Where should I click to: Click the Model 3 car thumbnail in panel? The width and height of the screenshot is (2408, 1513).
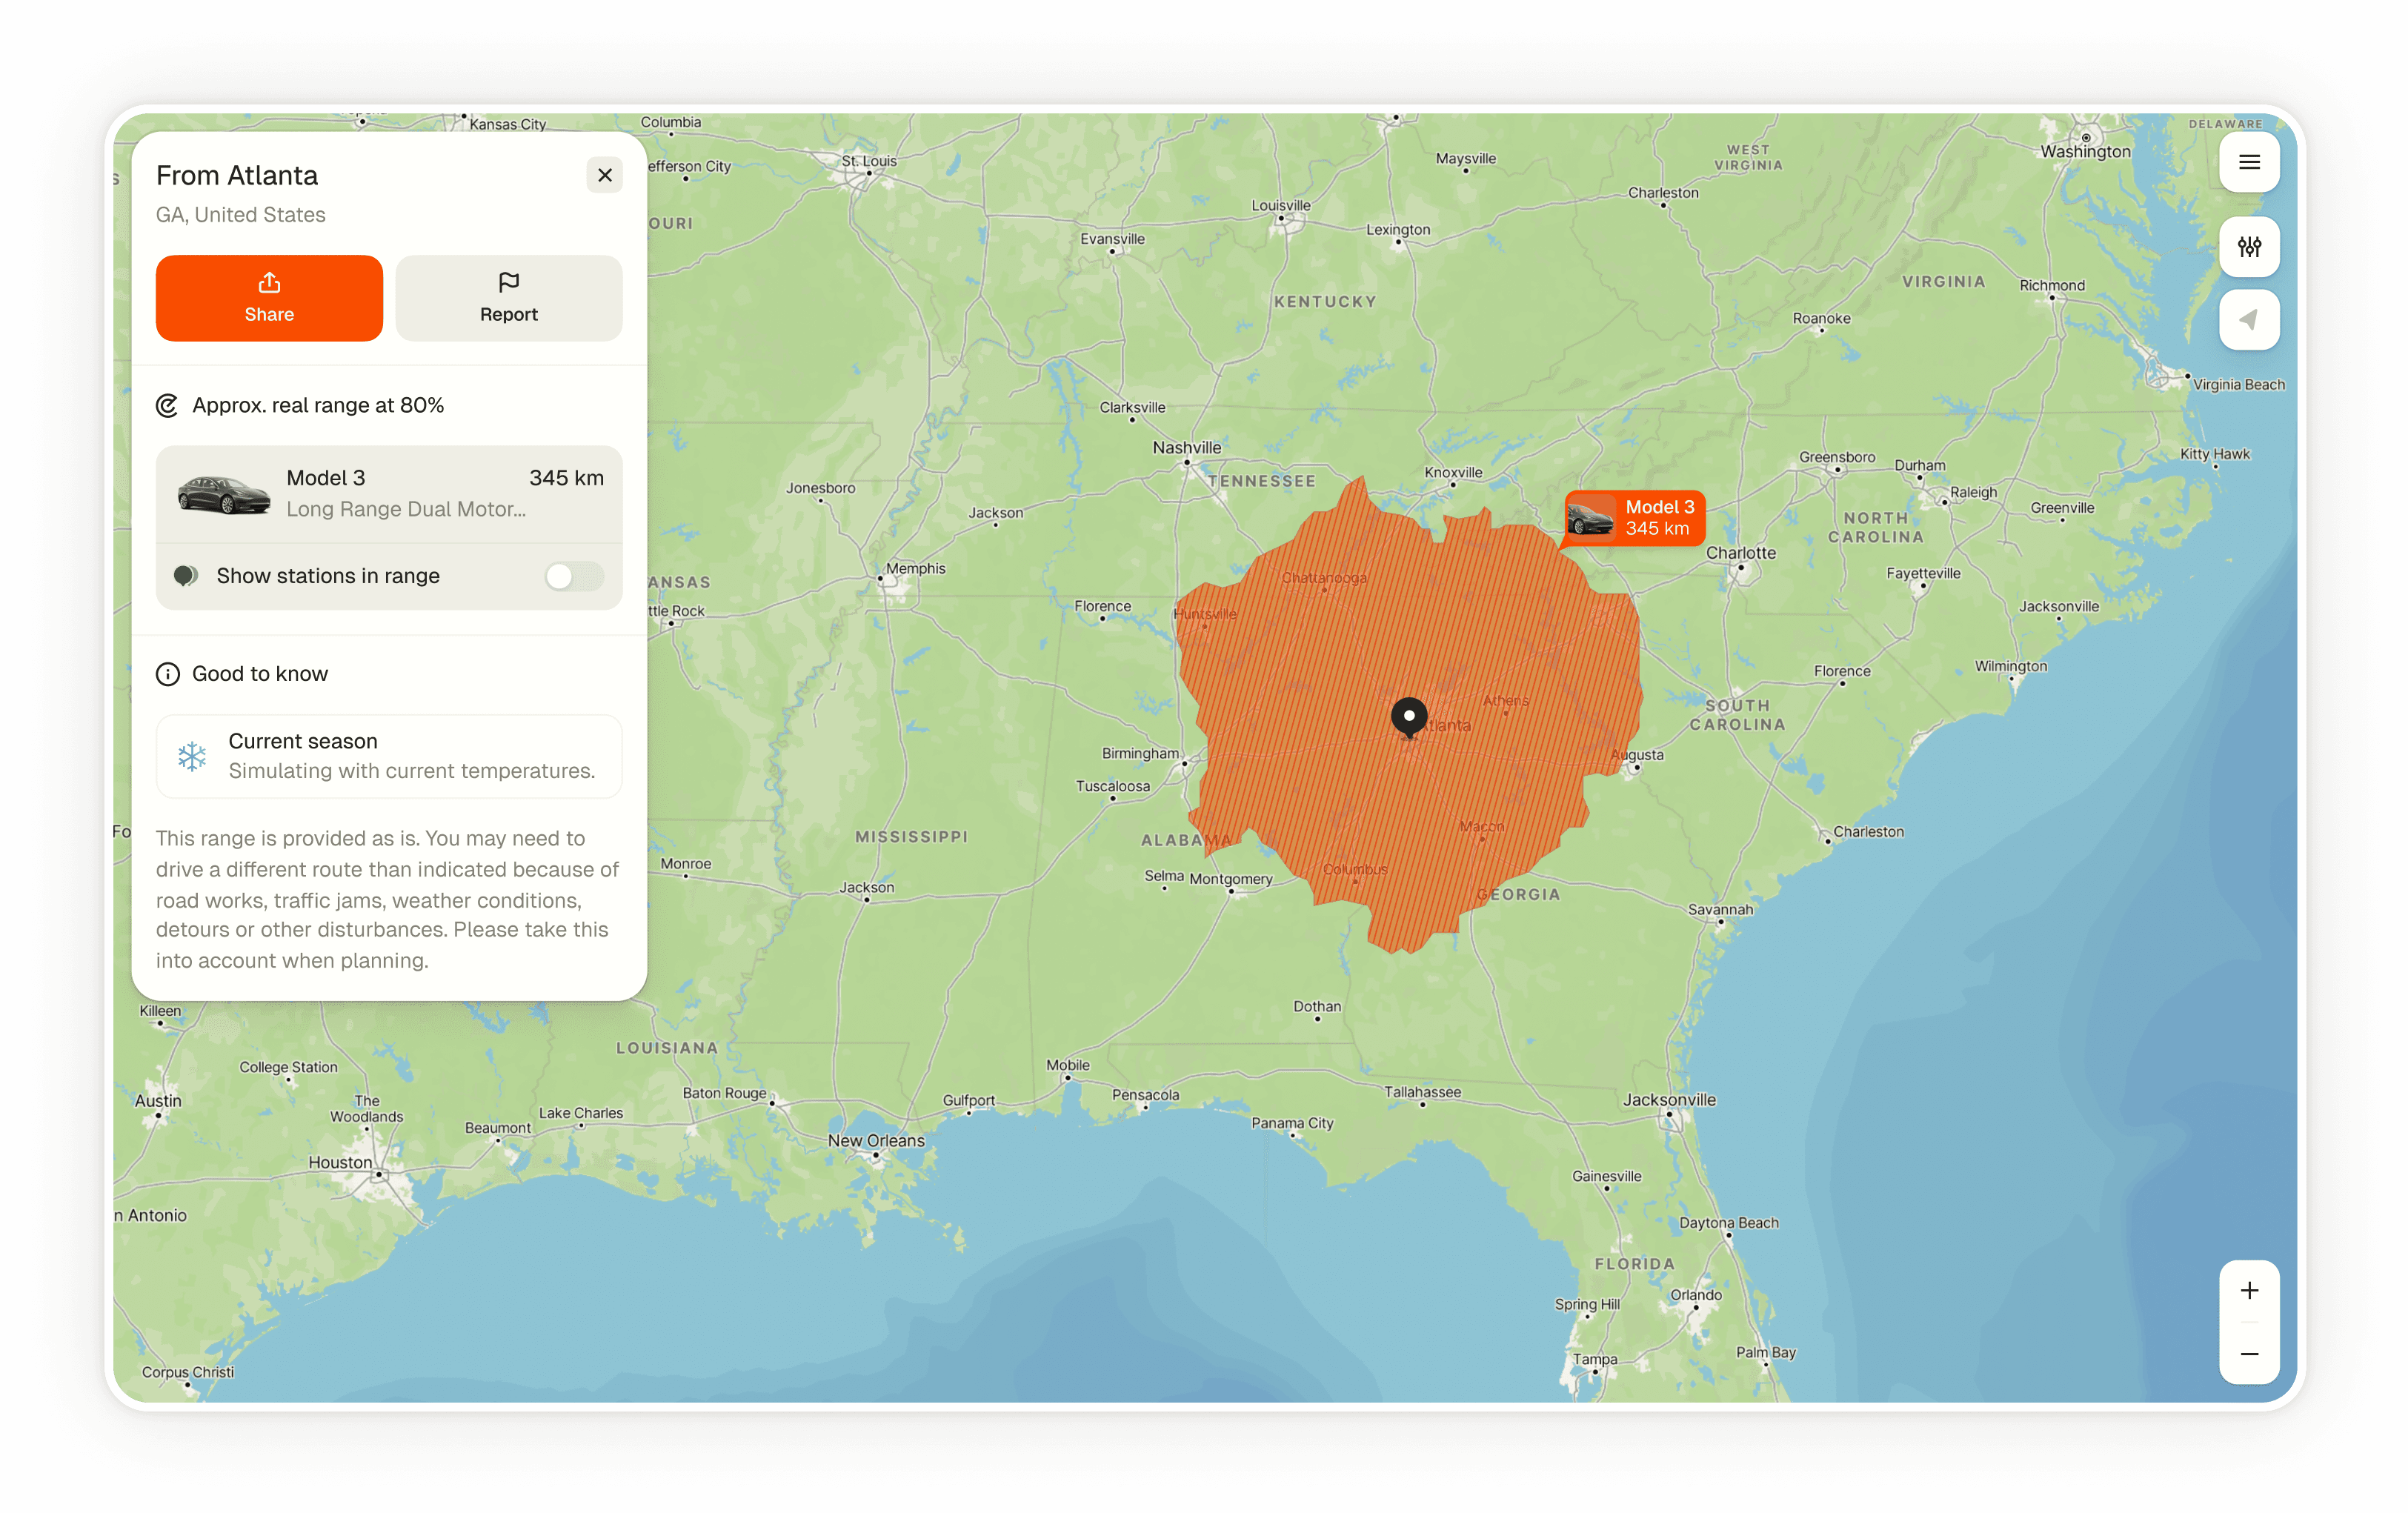(x=223, y=494)
